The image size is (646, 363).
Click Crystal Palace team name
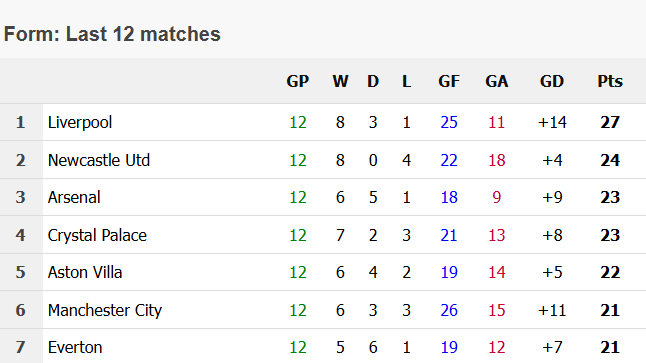pos(97,235)
